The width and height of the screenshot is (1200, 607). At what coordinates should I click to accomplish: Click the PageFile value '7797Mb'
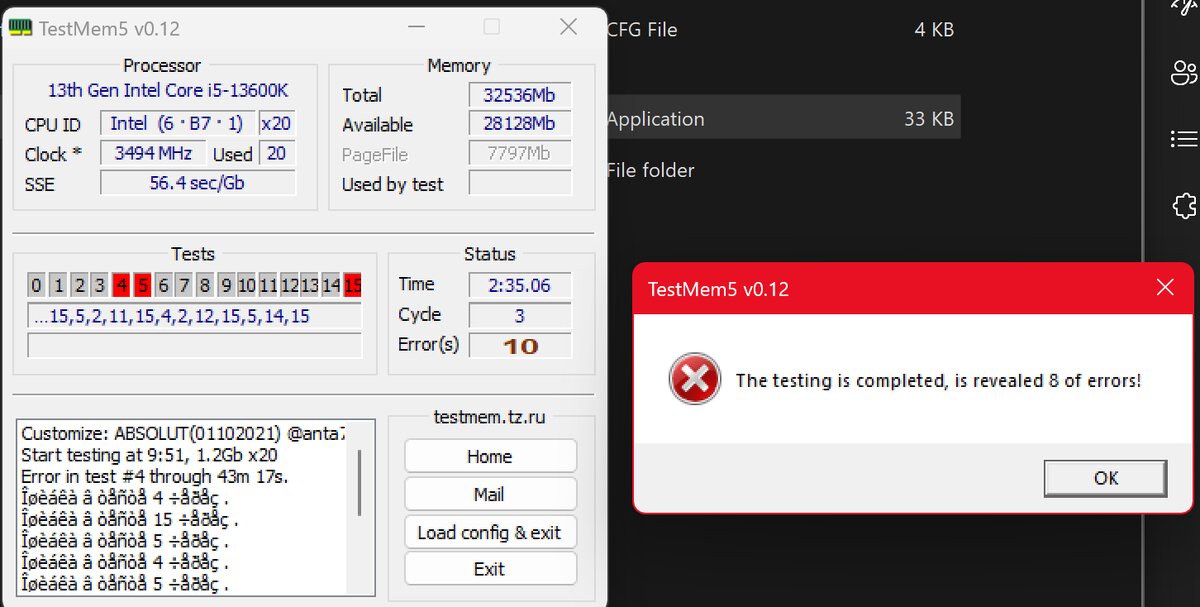[x=520, y=154]
